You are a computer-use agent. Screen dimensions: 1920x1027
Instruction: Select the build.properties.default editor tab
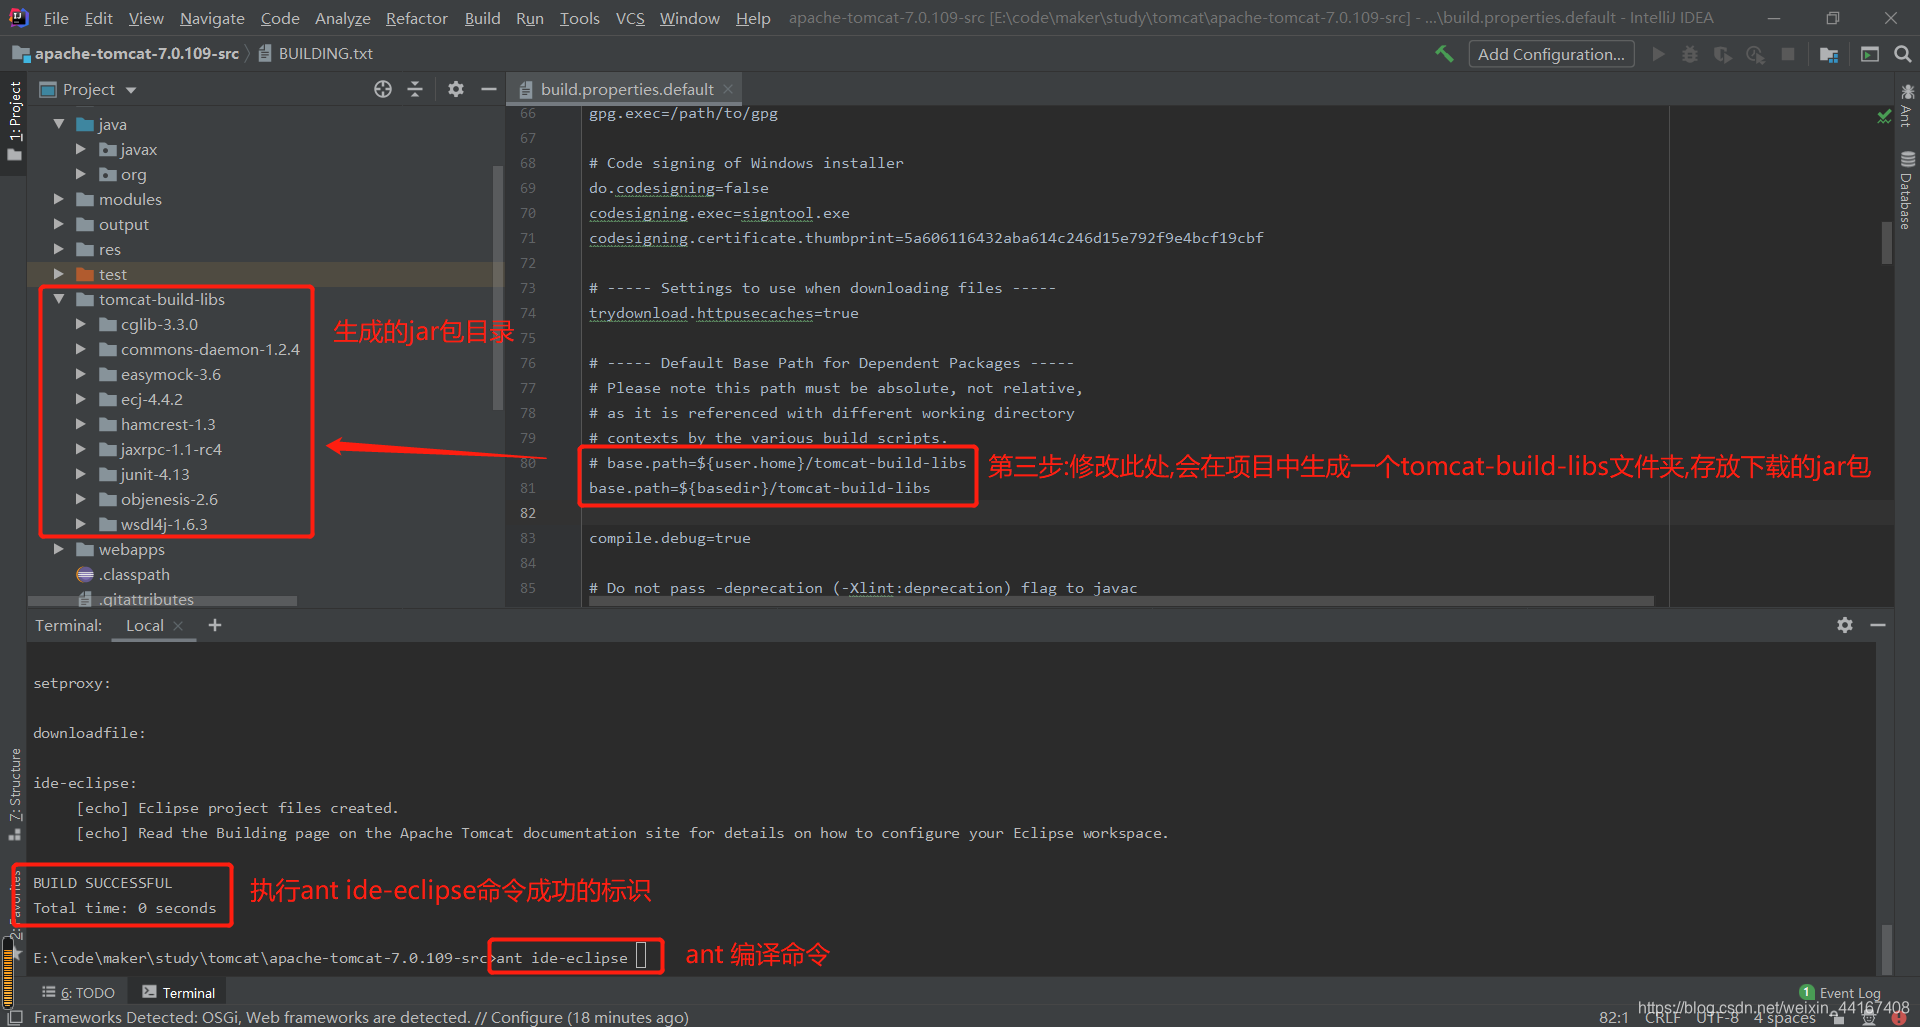[626, 89]
